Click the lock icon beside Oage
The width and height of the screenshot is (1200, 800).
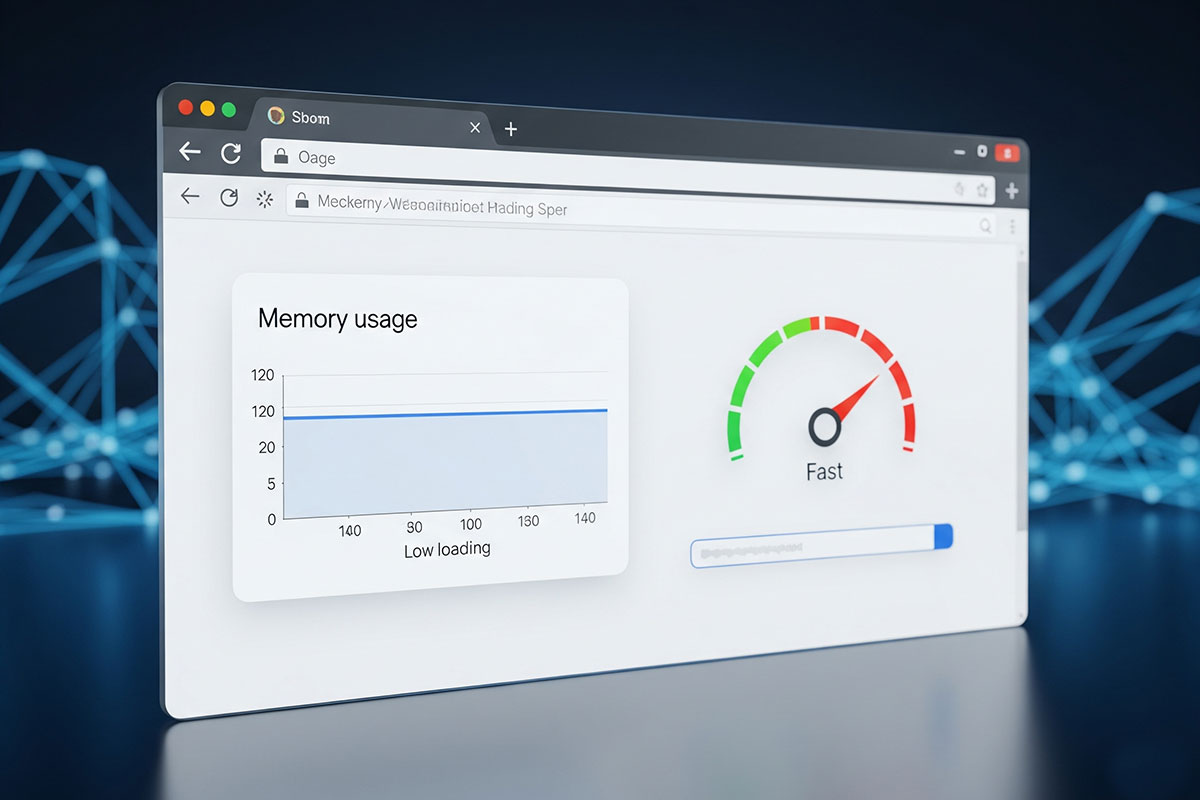point(281,156)
